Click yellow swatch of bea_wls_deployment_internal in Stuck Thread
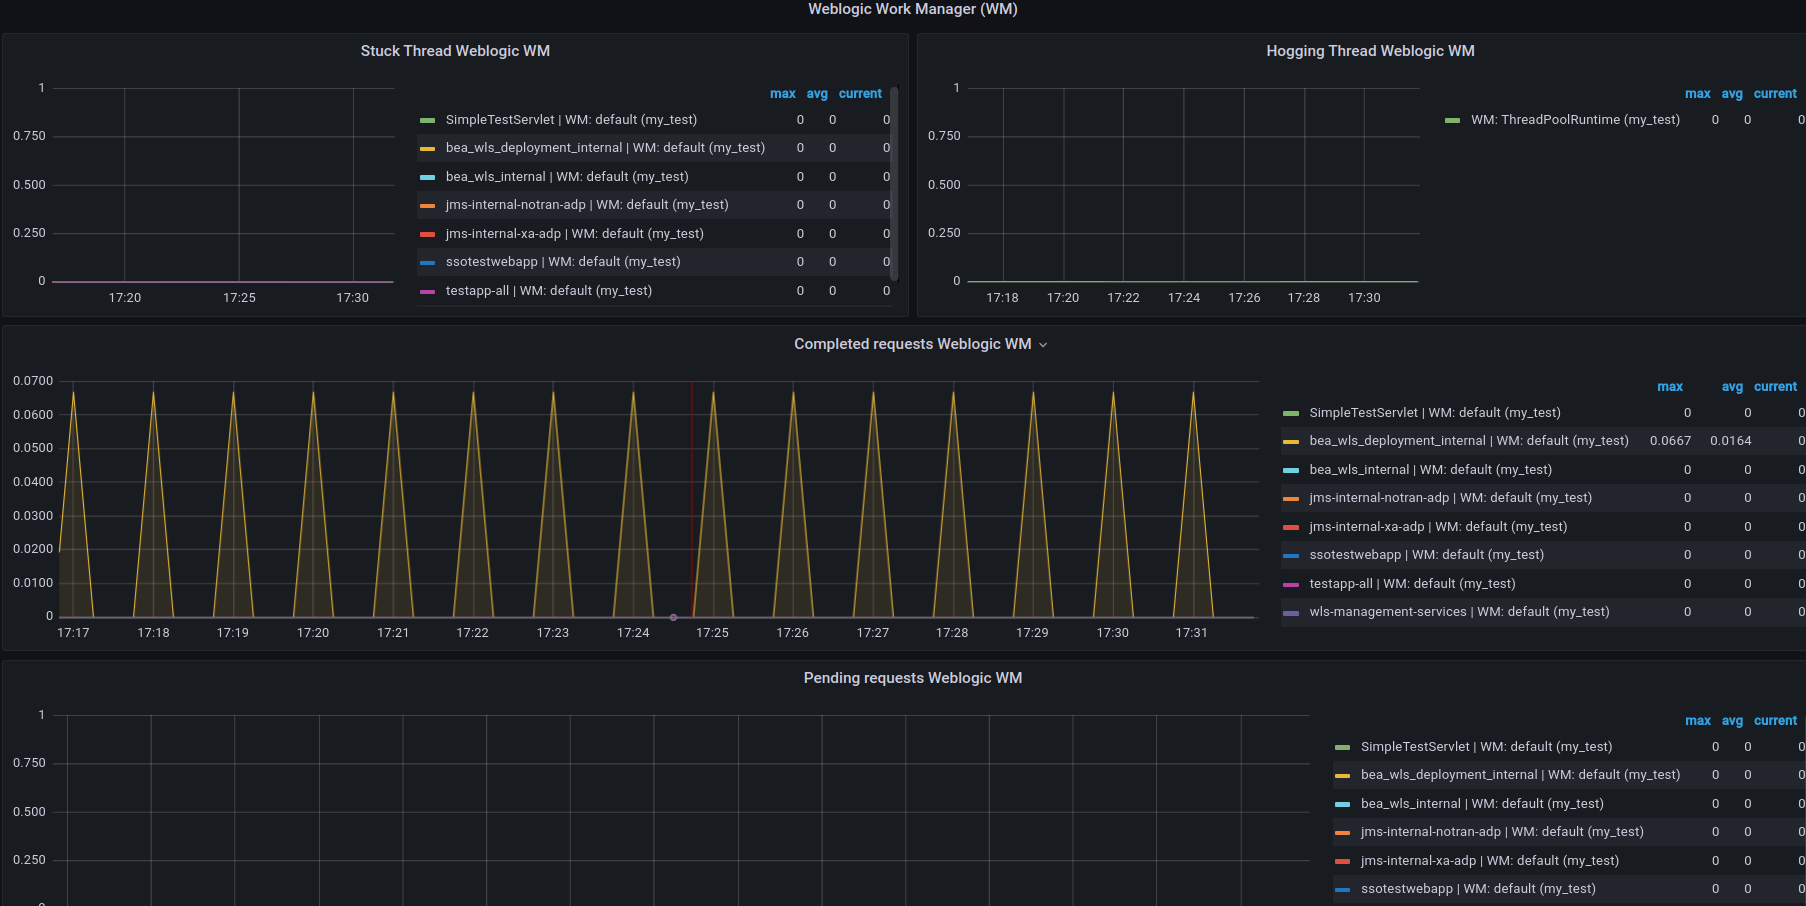 click(427, 149)
